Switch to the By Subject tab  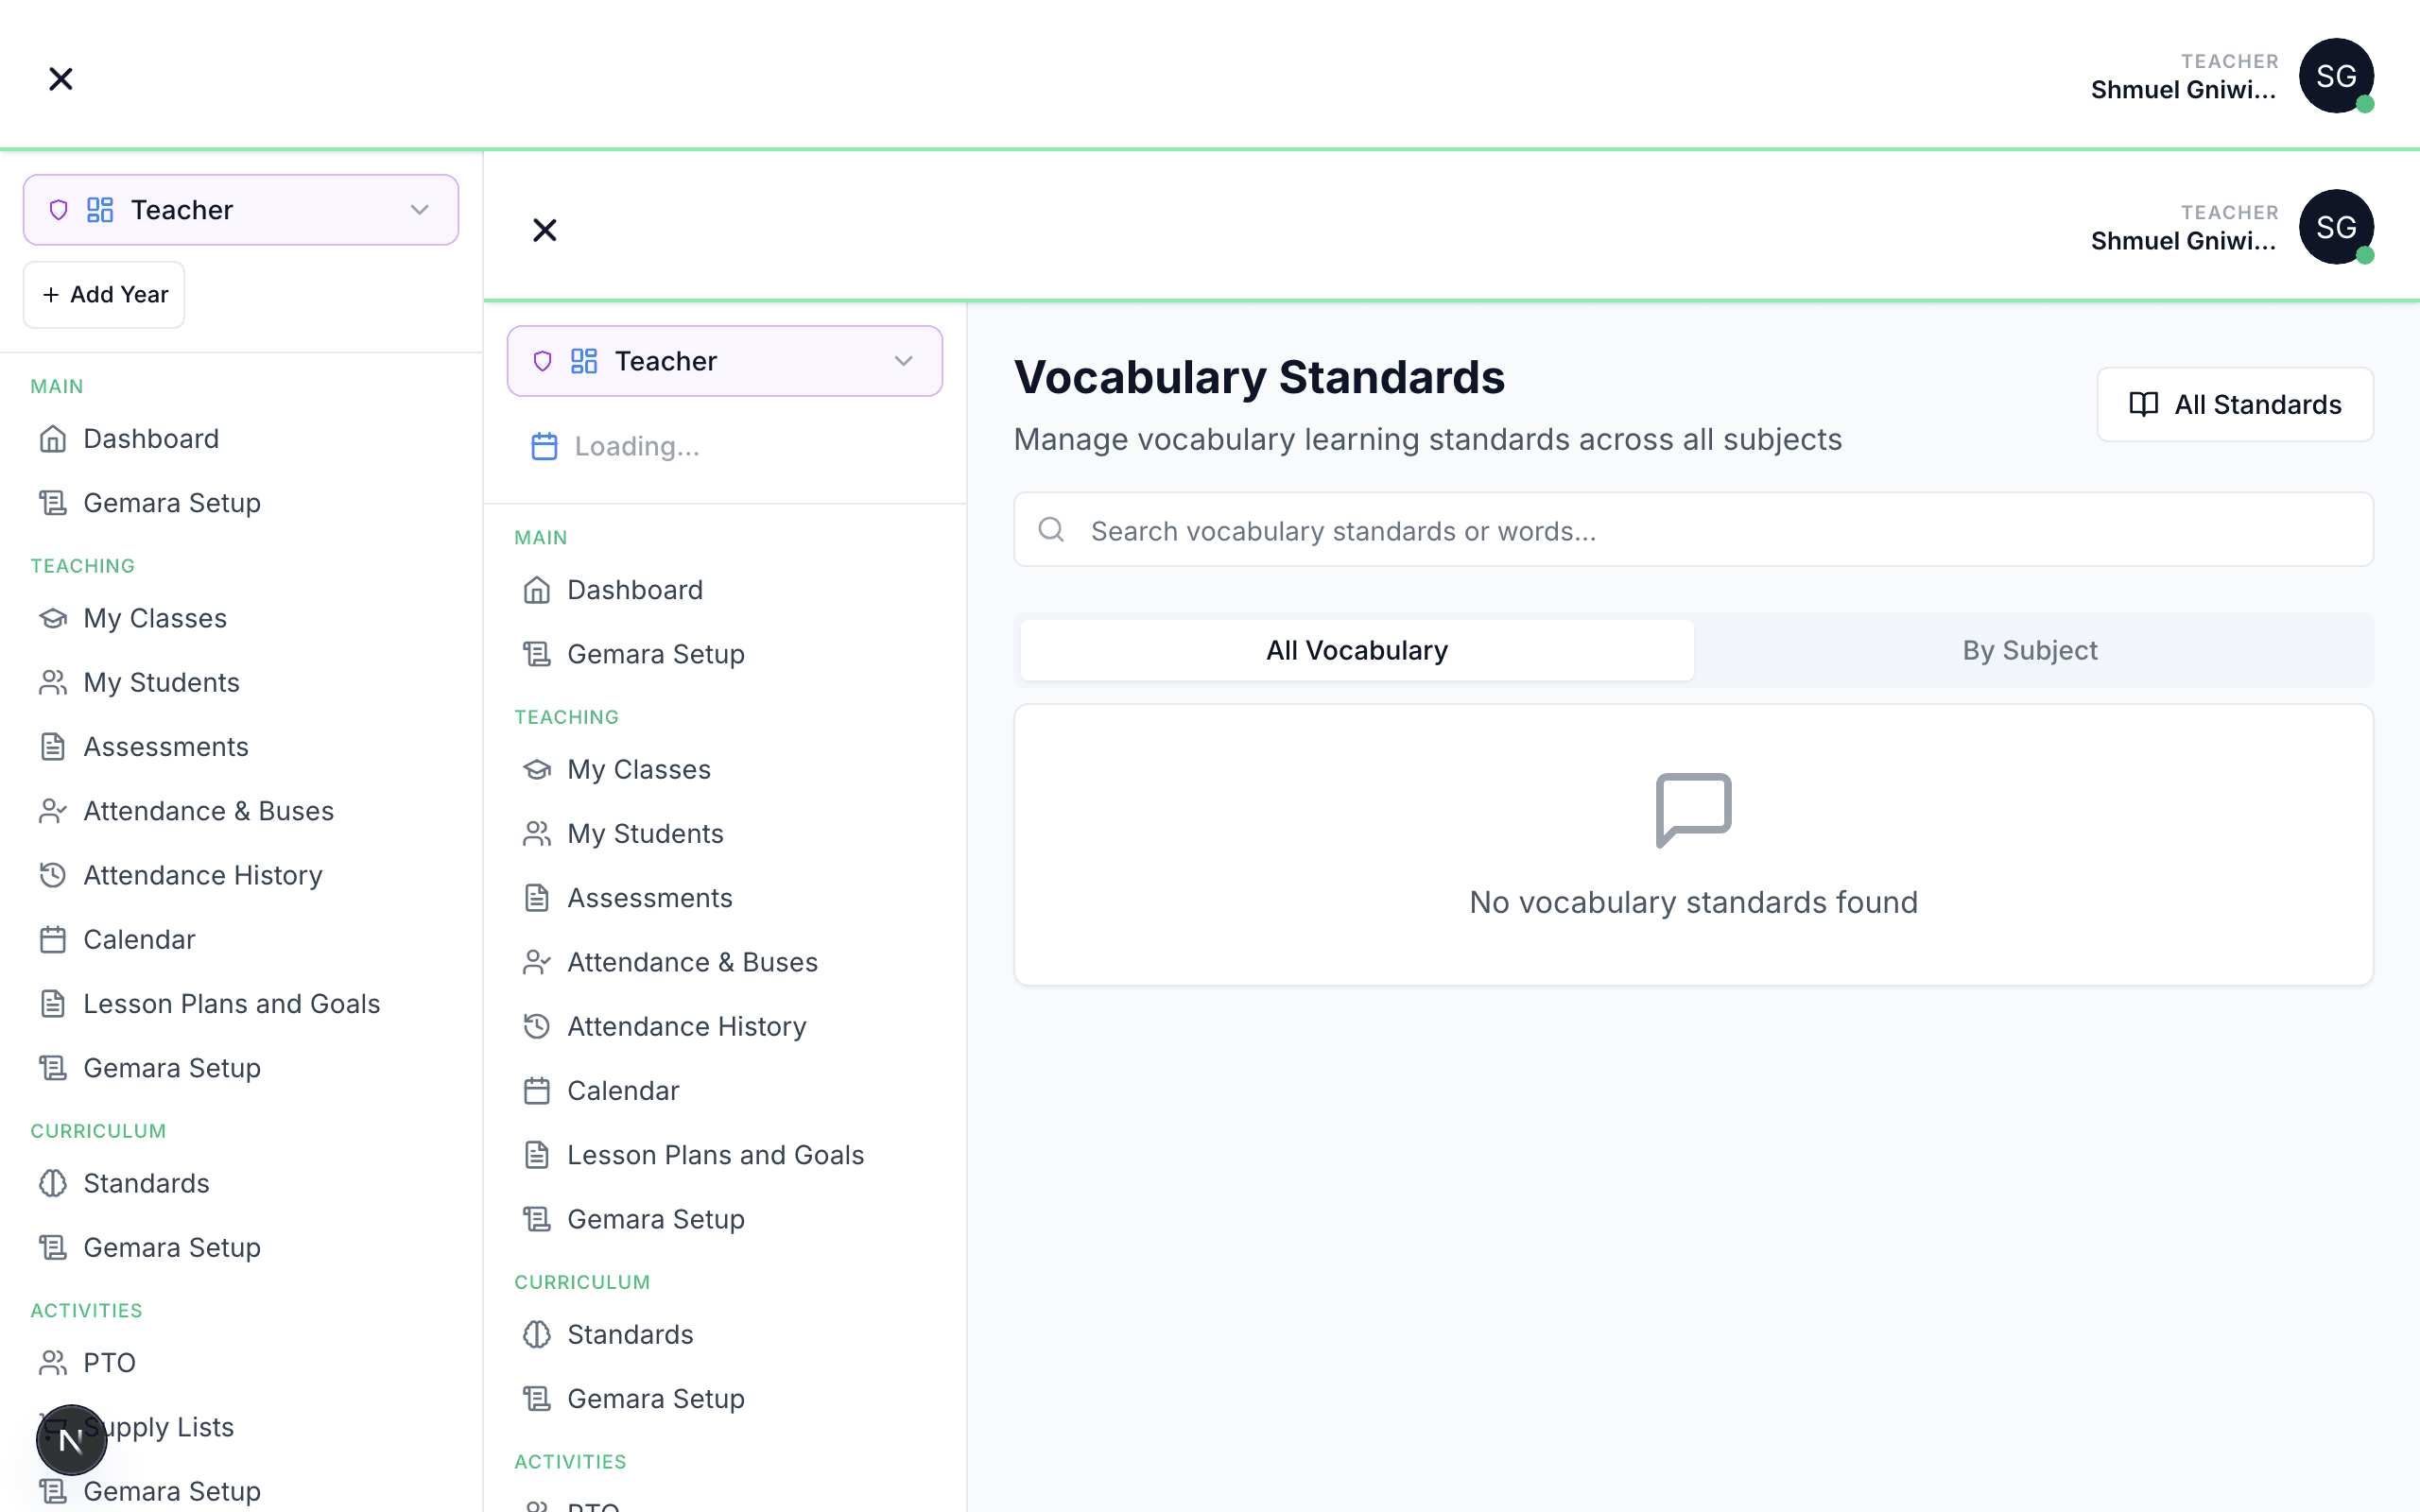[2029, 650]
